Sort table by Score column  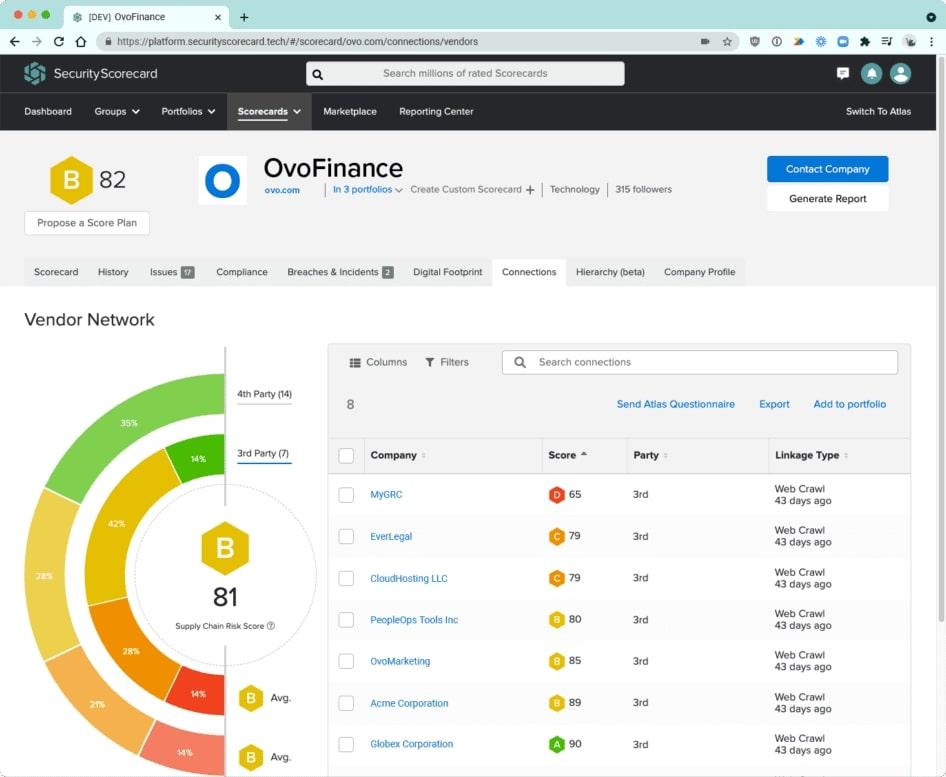567,455
